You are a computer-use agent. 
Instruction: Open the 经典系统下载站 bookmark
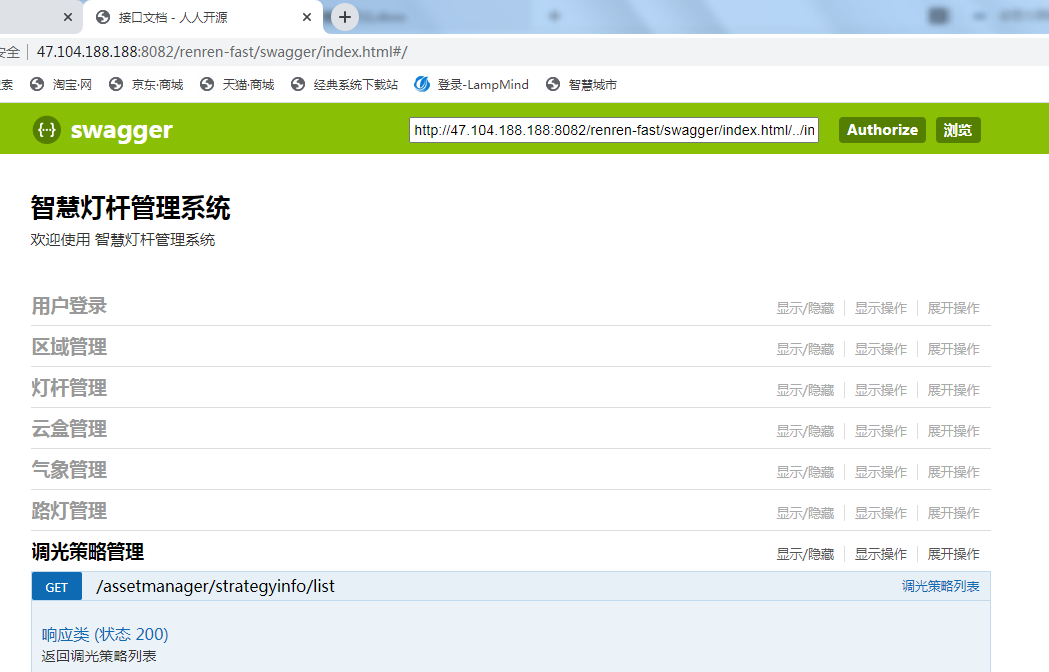tap(344, 85)
